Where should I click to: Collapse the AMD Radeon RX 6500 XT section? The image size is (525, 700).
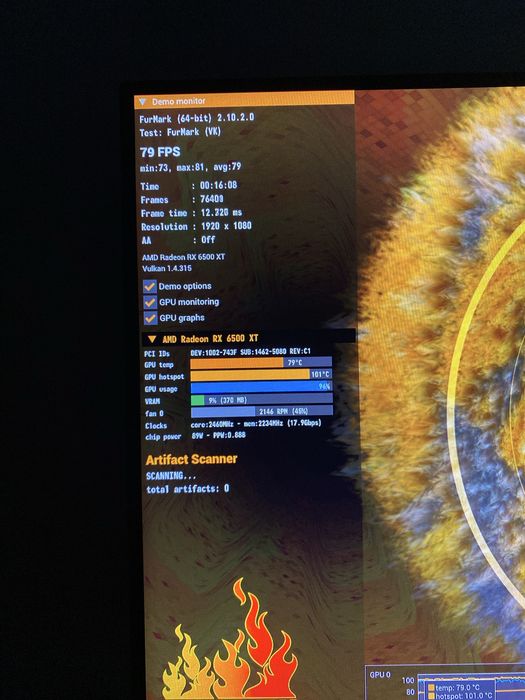152,339
